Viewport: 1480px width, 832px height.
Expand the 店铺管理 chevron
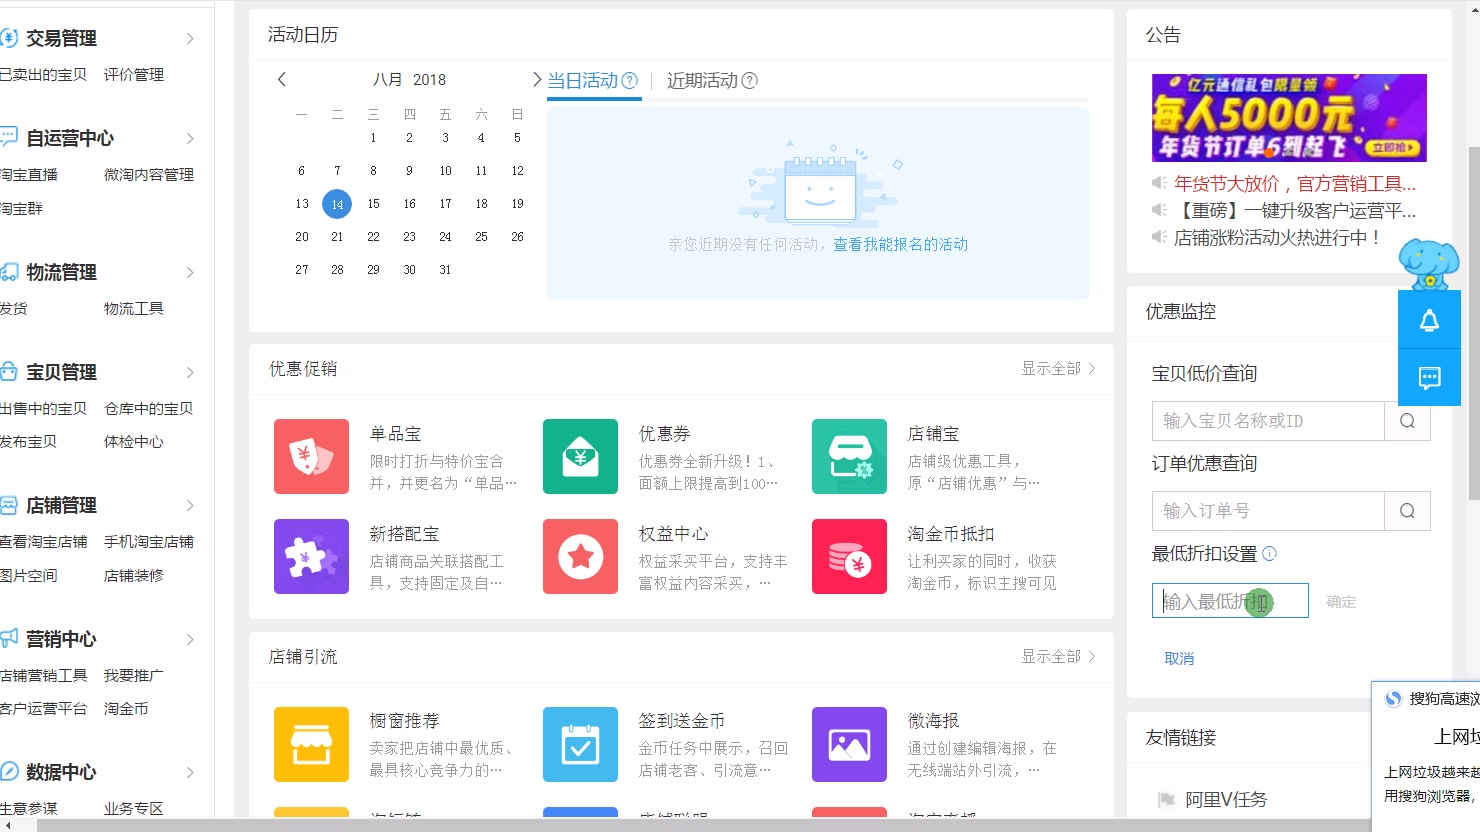190,505
